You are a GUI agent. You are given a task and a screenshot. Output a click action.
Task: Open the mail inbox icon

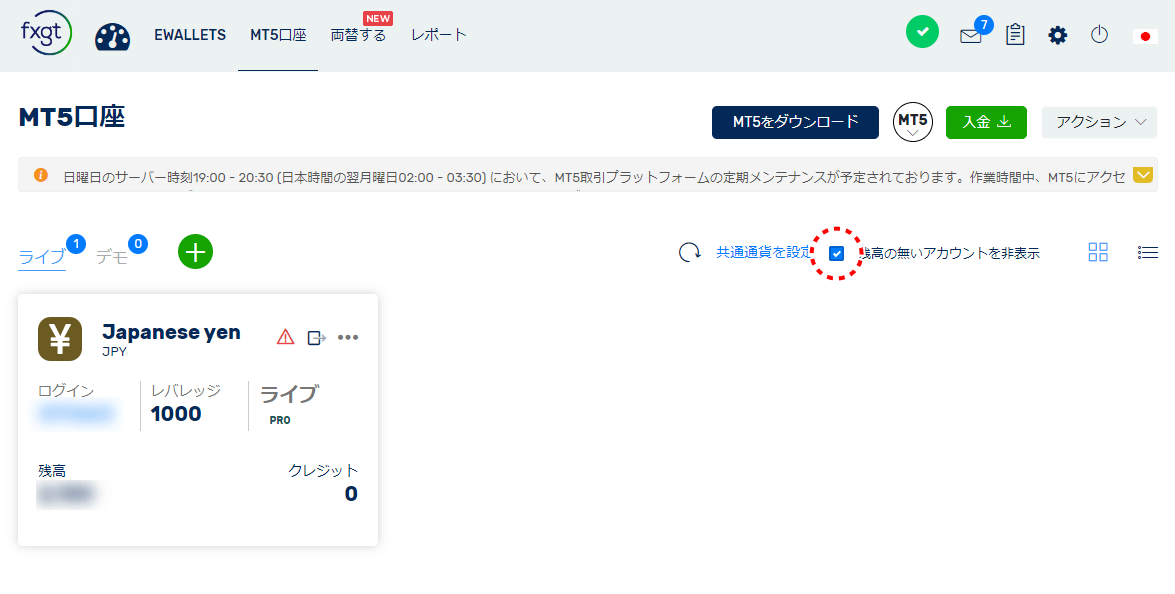(x=970, y=36)
